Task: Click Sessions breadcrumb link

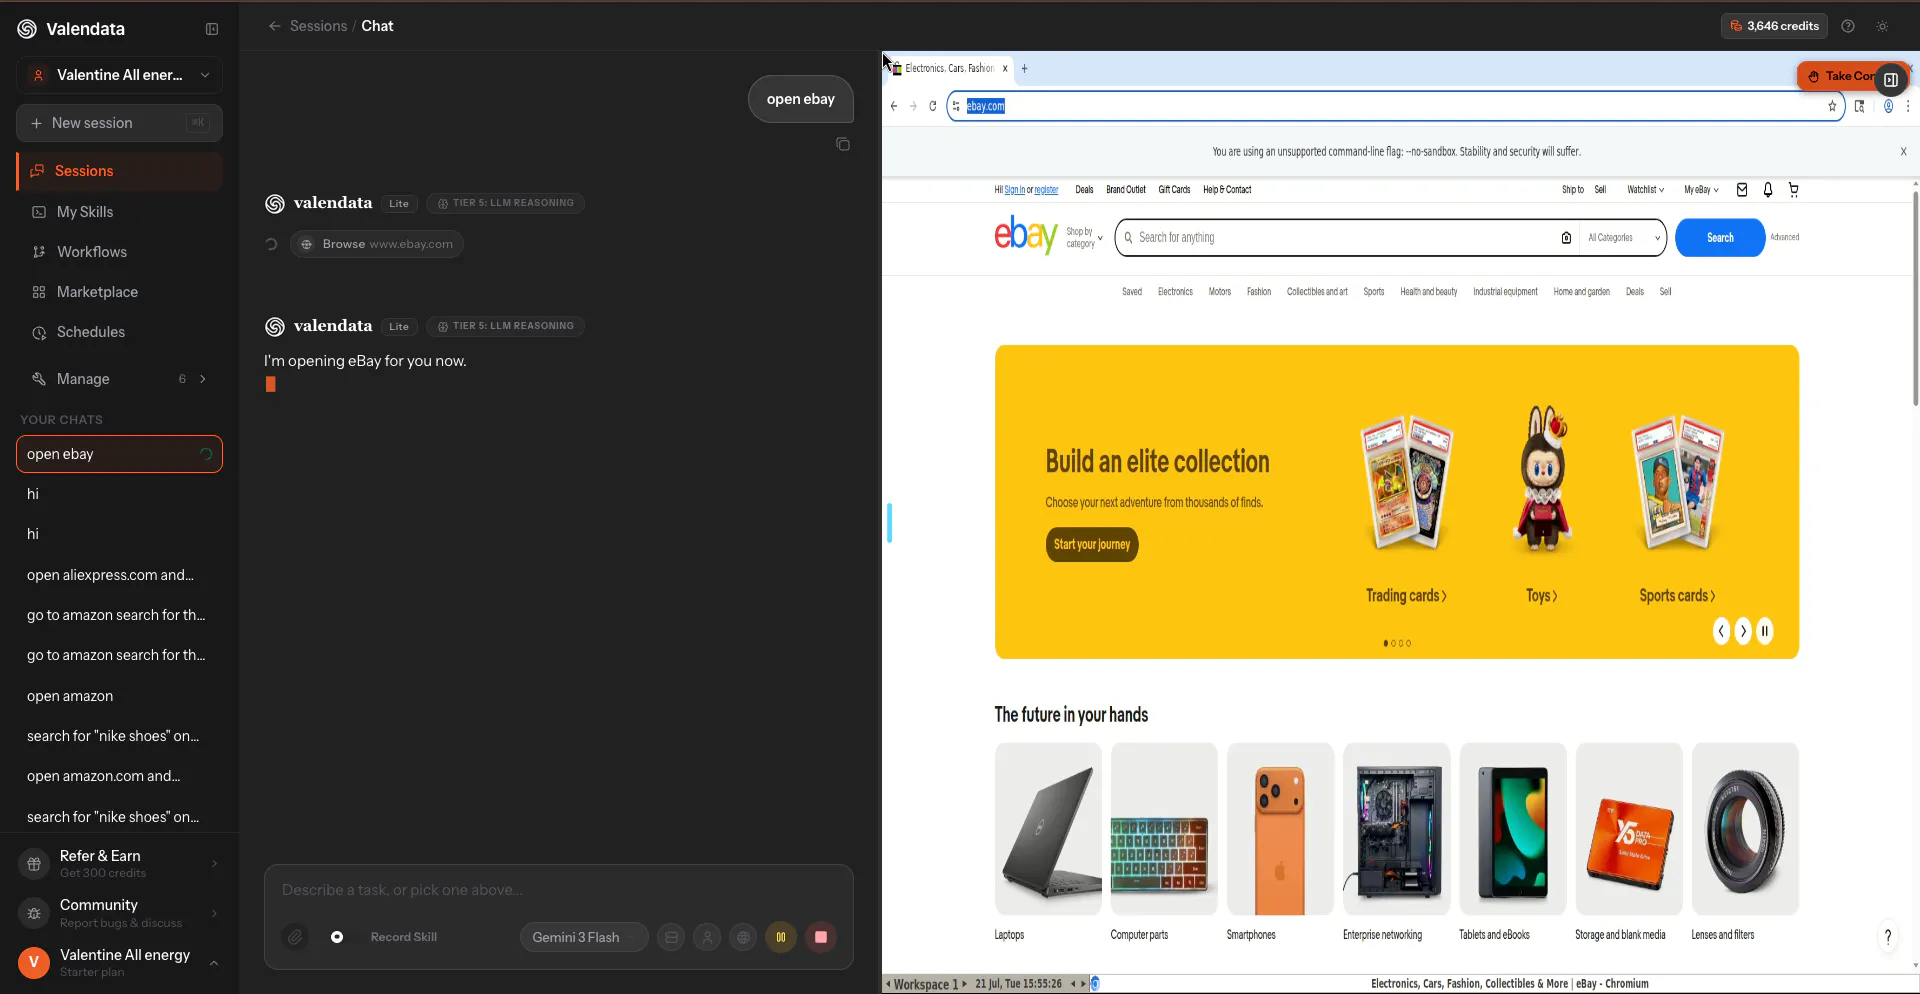Action: pyautogui.click(x=318, y=26)
